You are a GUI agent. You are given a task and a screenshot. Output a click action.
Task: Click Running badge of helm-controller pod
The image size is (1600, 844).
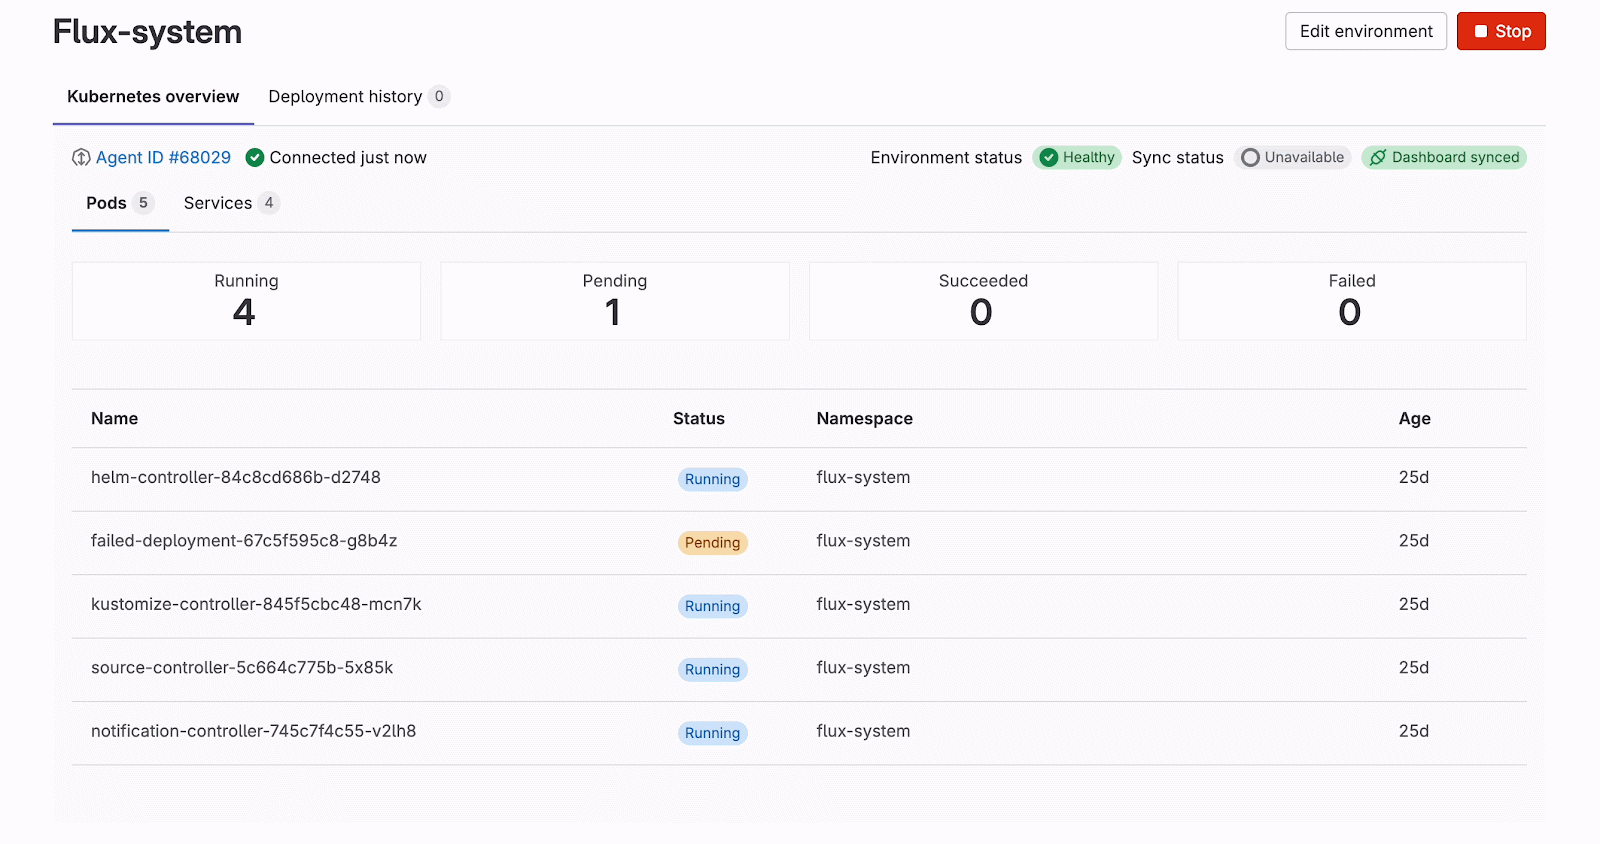click(713, 480)
